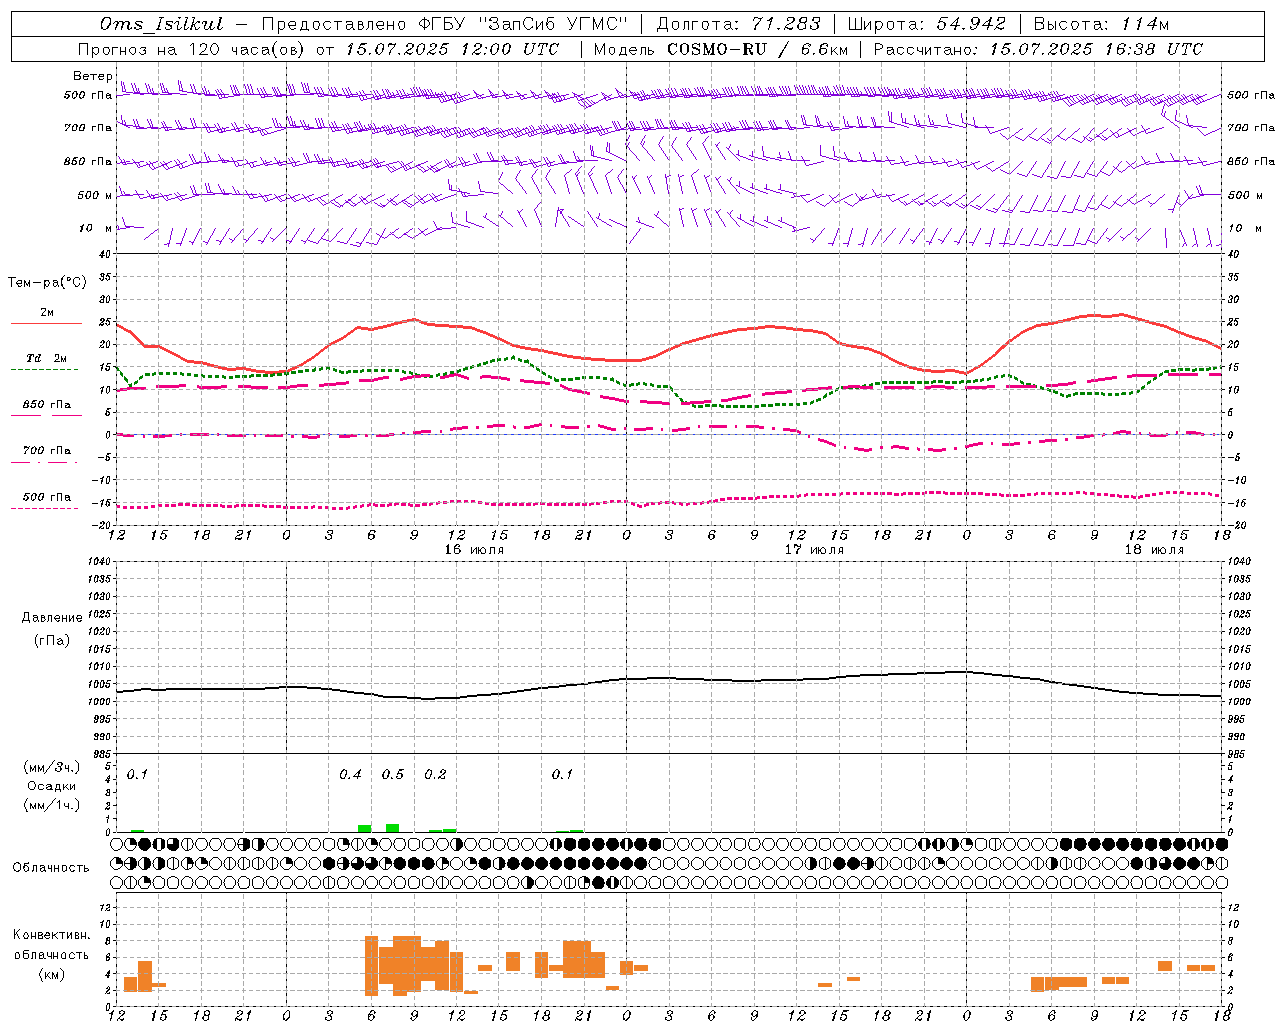Click the precipitation value 0.2
This screenshot has width=1280, height=1024.
(435, 774)
